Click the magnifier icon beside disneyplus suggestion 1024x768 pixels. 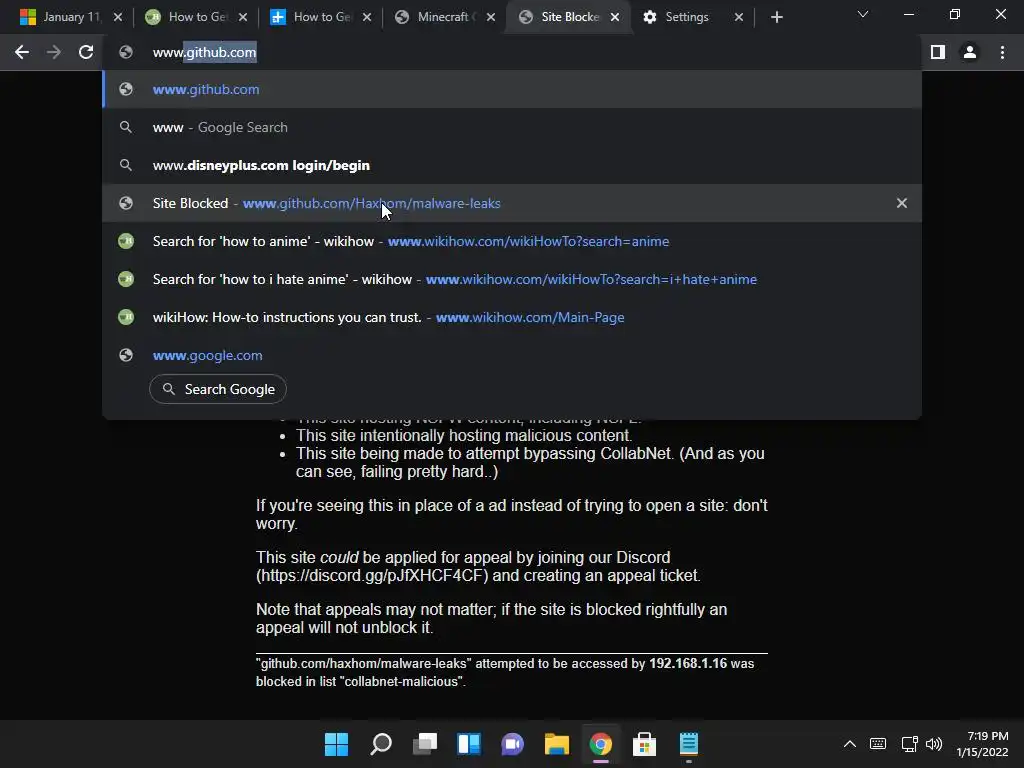[126, 165]
